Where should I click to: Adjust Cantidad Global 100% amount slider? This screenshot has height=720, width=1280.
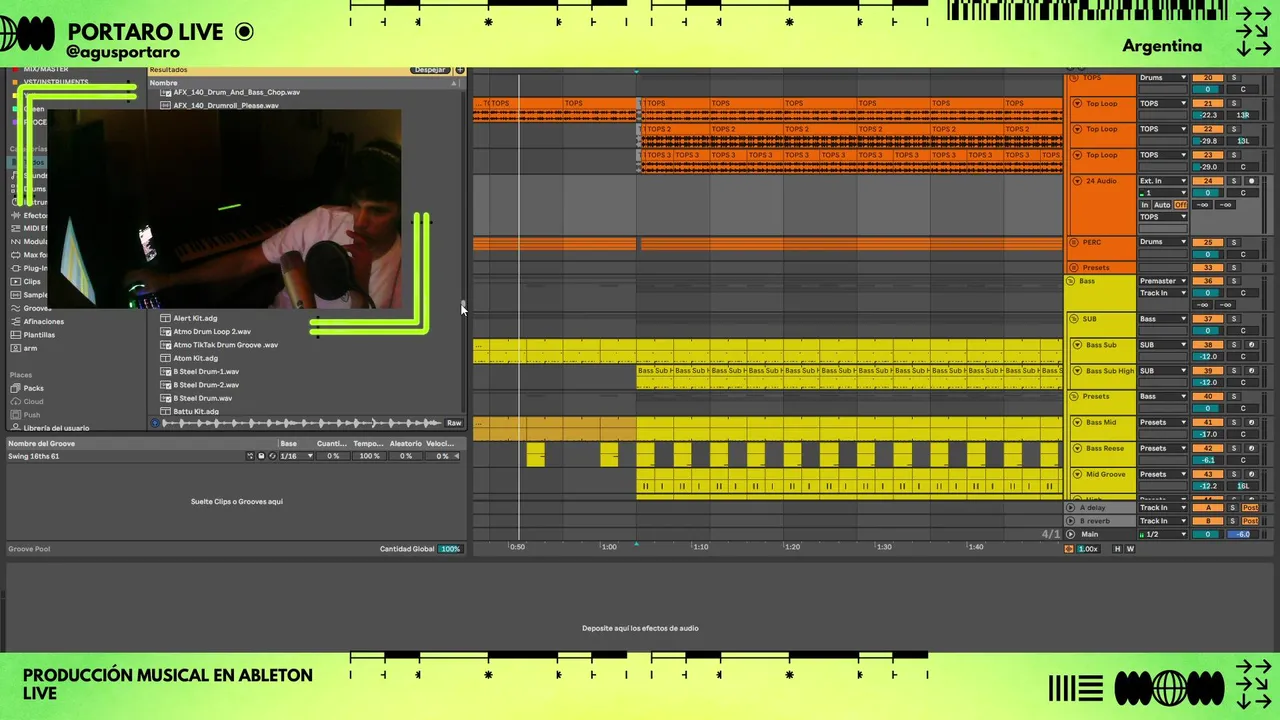(450, 549)
